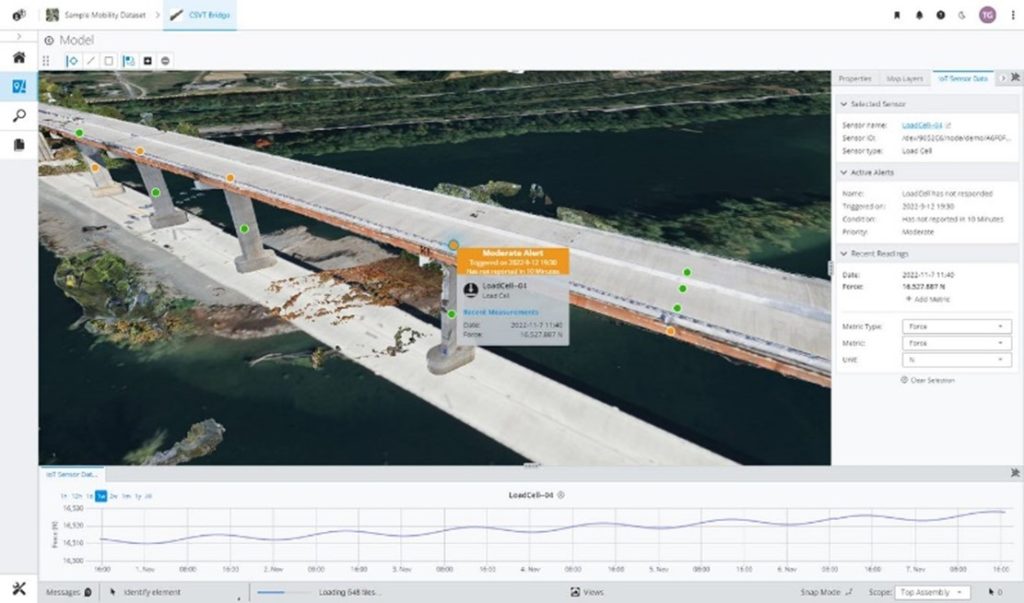Viewport: 1024px width, 603px height.
Task: Open the Properties tab
Action: tap(856, 78)
